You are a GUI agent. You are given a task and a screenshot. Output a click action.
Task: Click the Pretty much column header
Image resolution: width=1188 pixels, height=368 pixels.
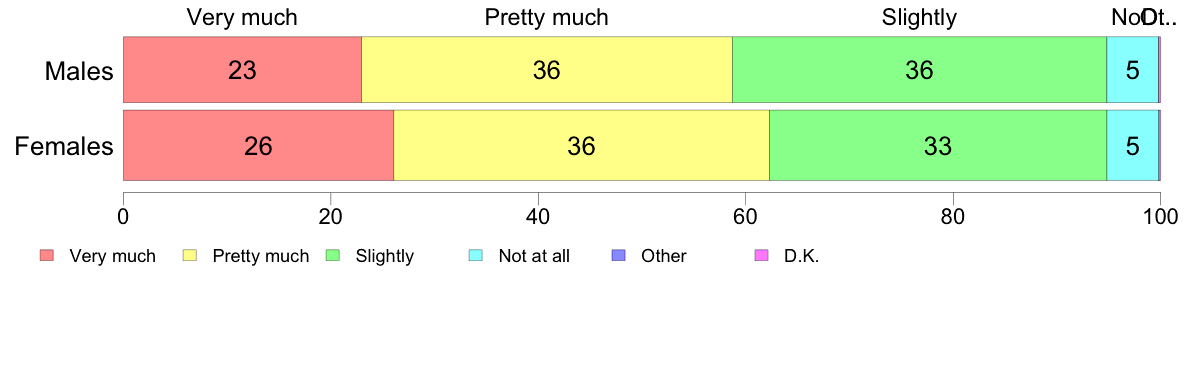tap(547, 17)
